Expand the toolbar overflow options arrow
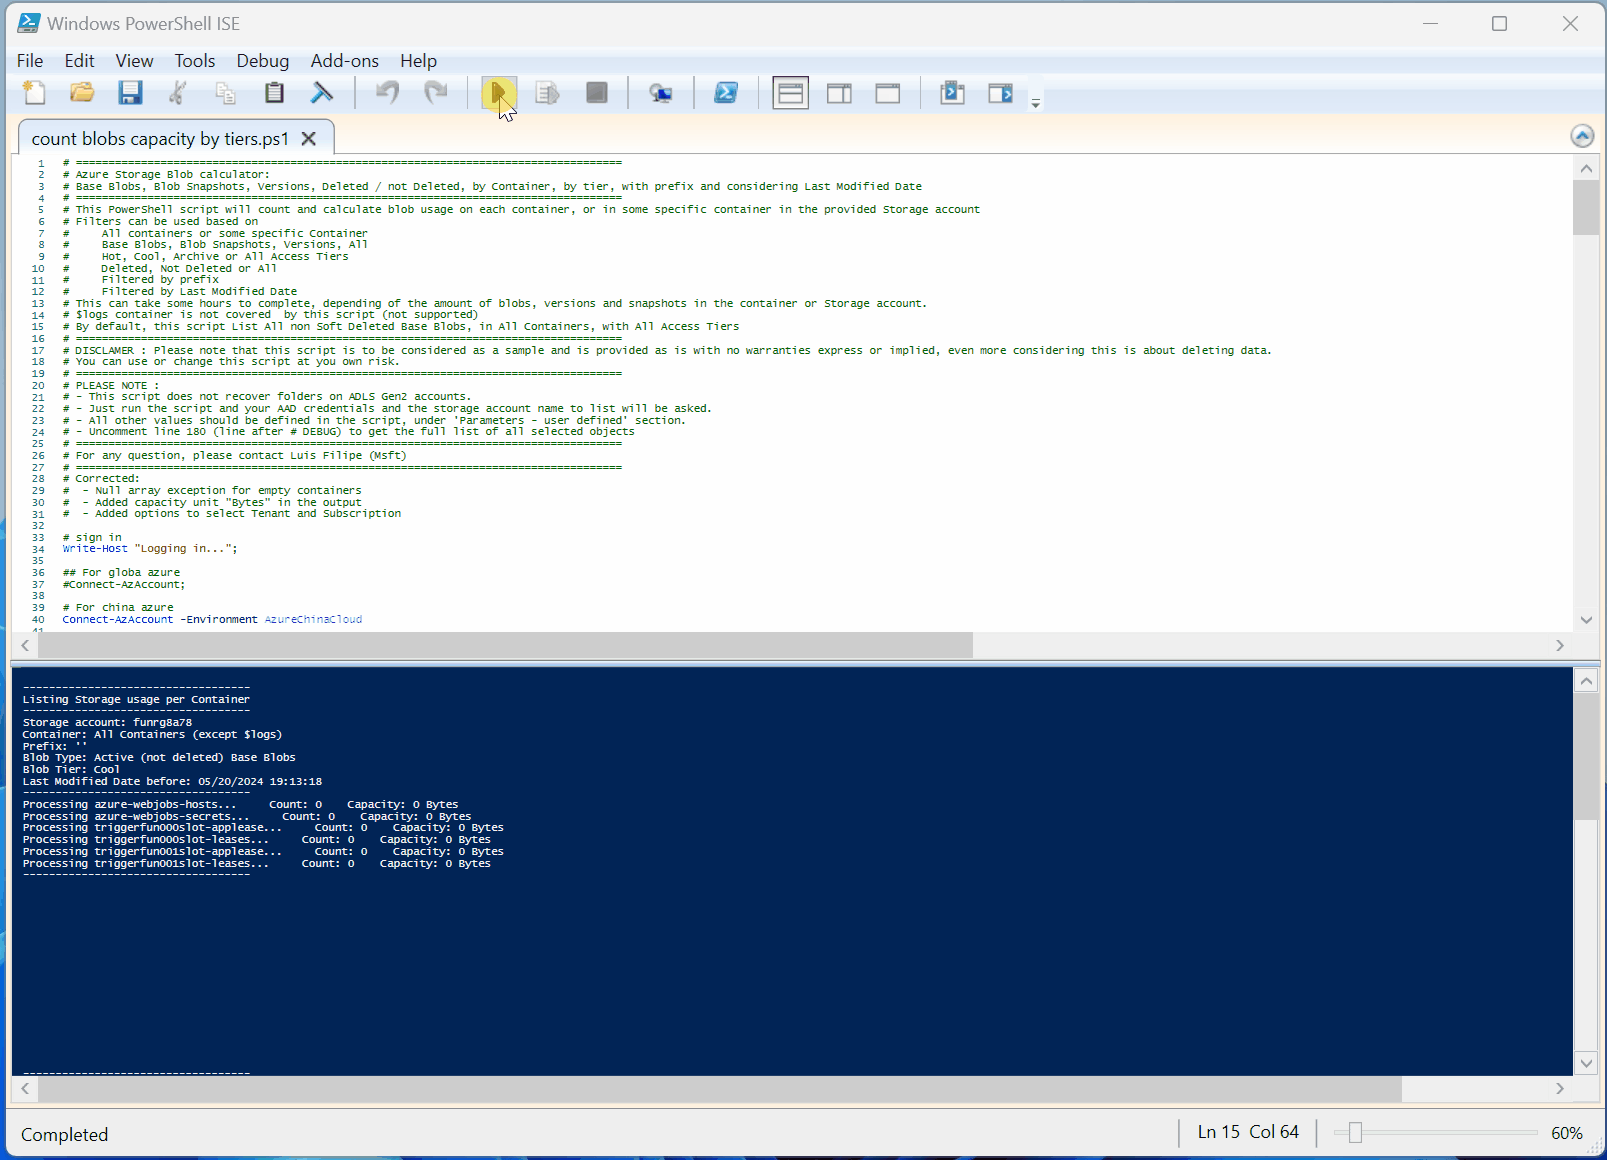1607x1160 pixels. click(1036, 103)
